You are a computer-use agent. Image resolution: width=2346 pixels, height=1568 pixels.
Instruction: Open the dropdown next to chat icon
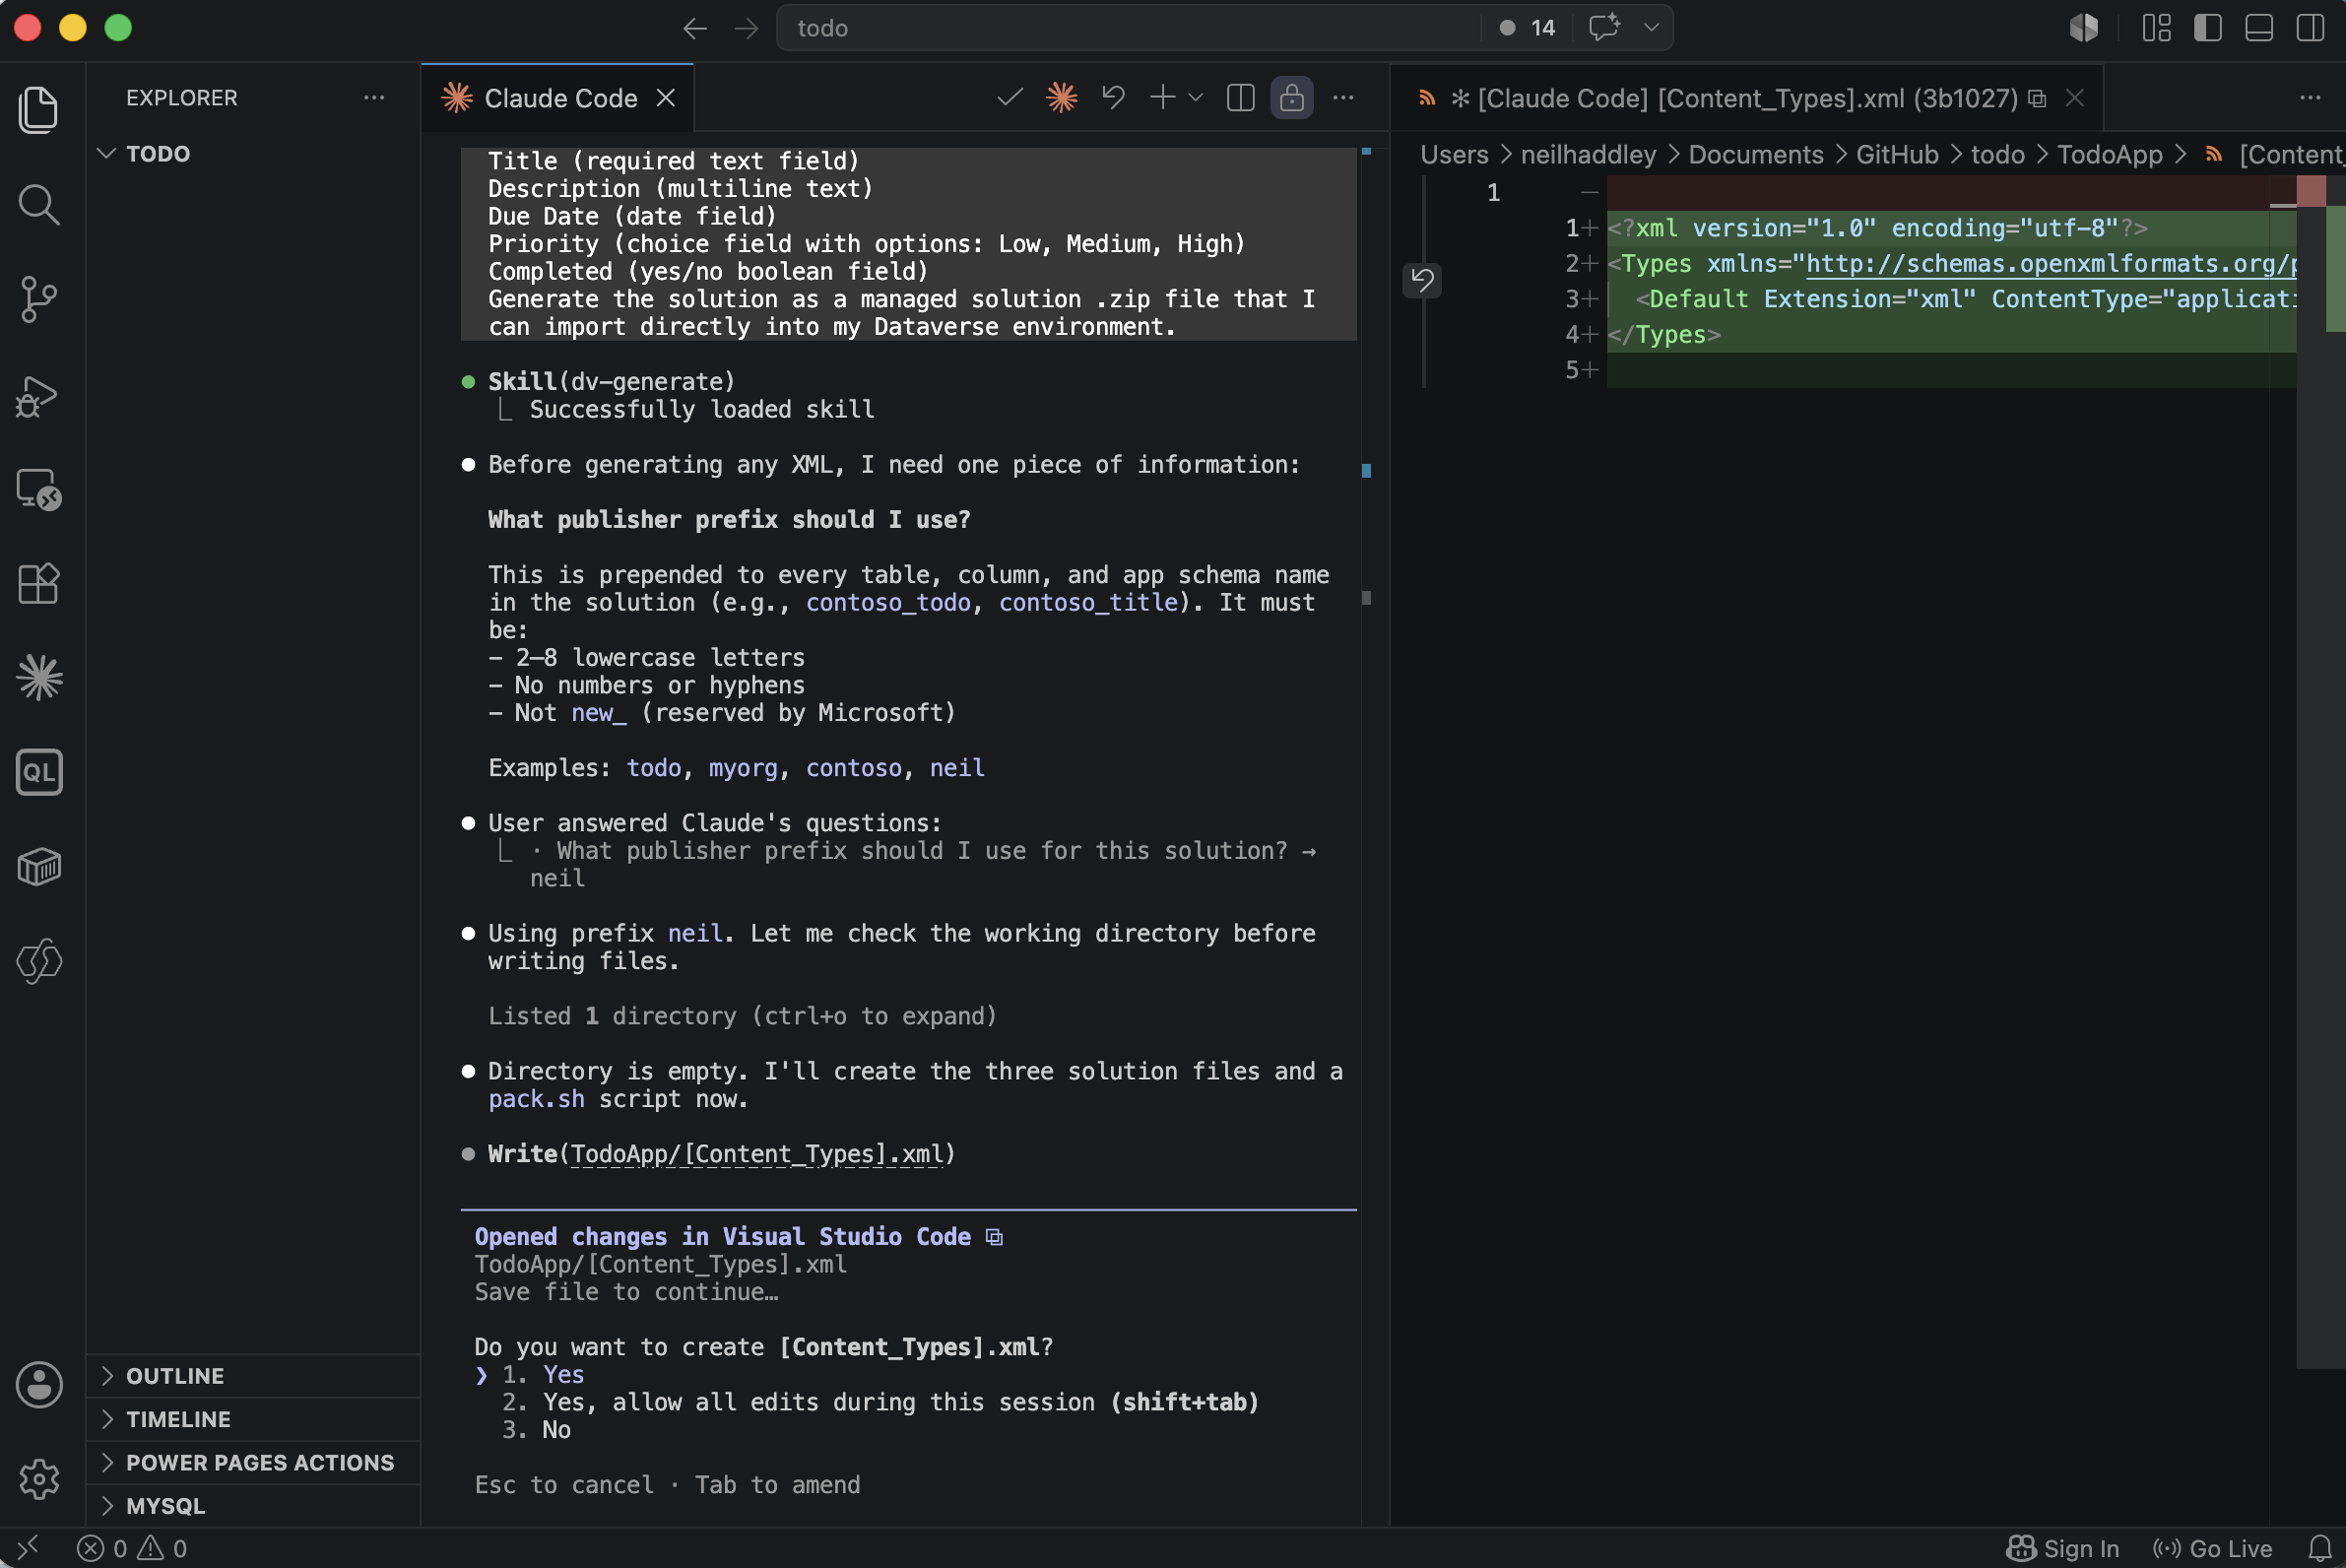point(1651,27)
